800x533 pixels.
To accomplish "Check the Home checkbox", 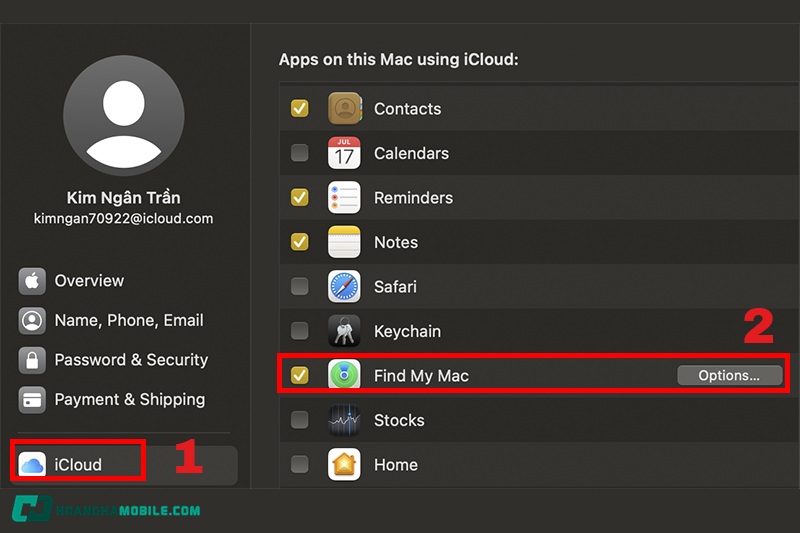I will point(299,465).
